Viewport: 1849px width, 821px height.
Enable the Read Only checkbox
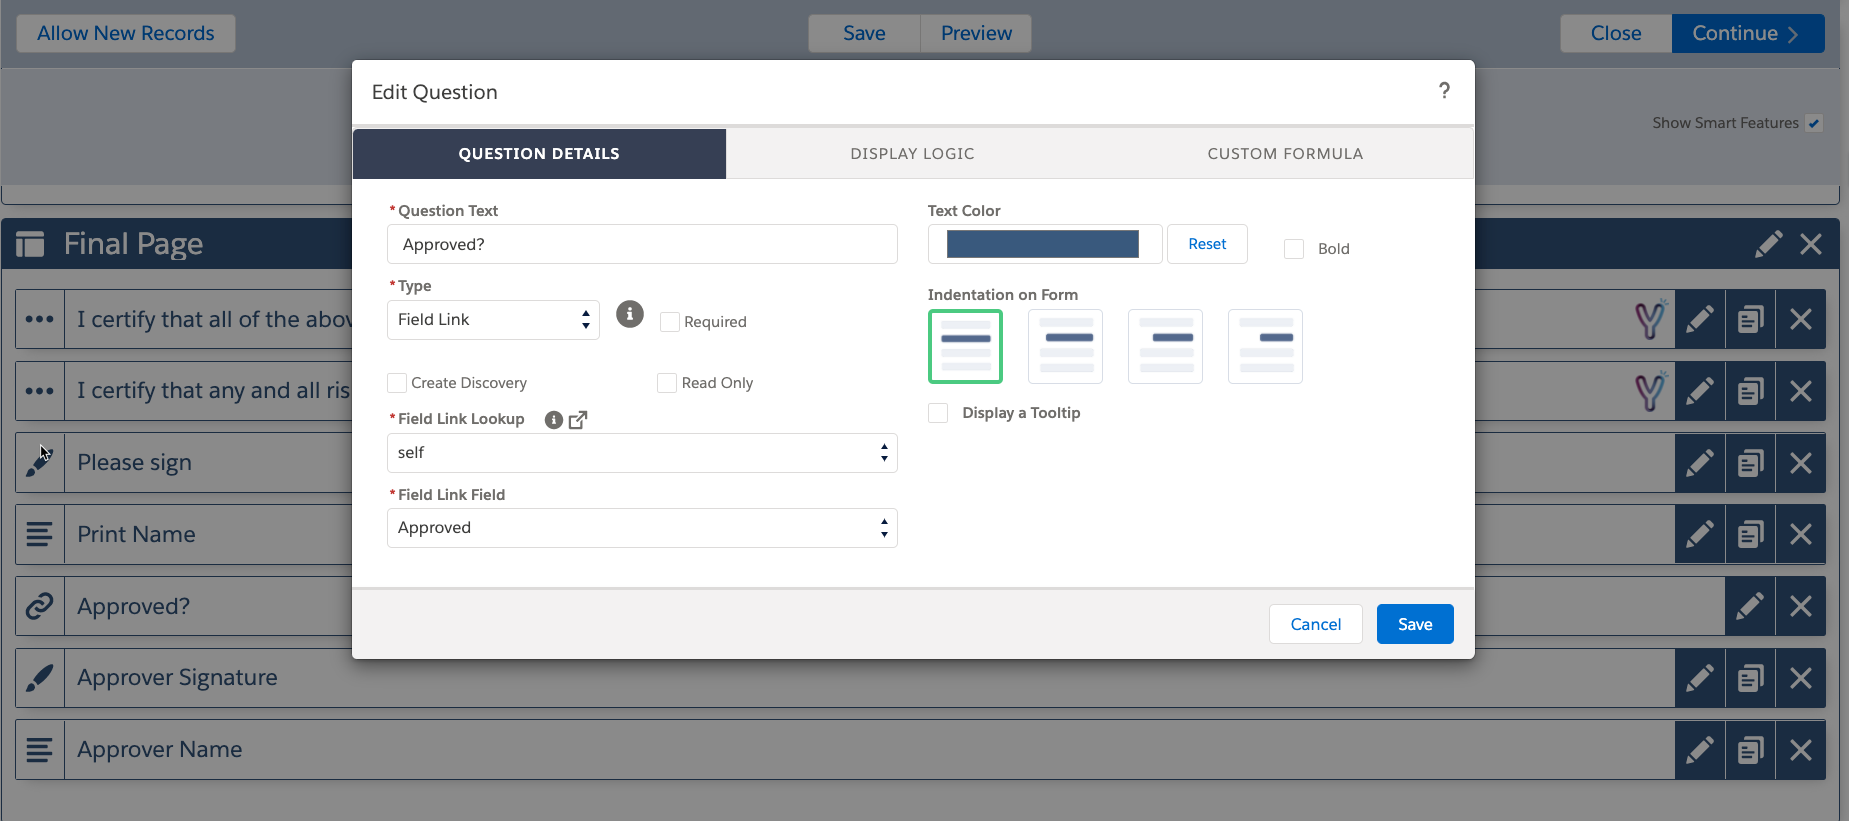667,383
